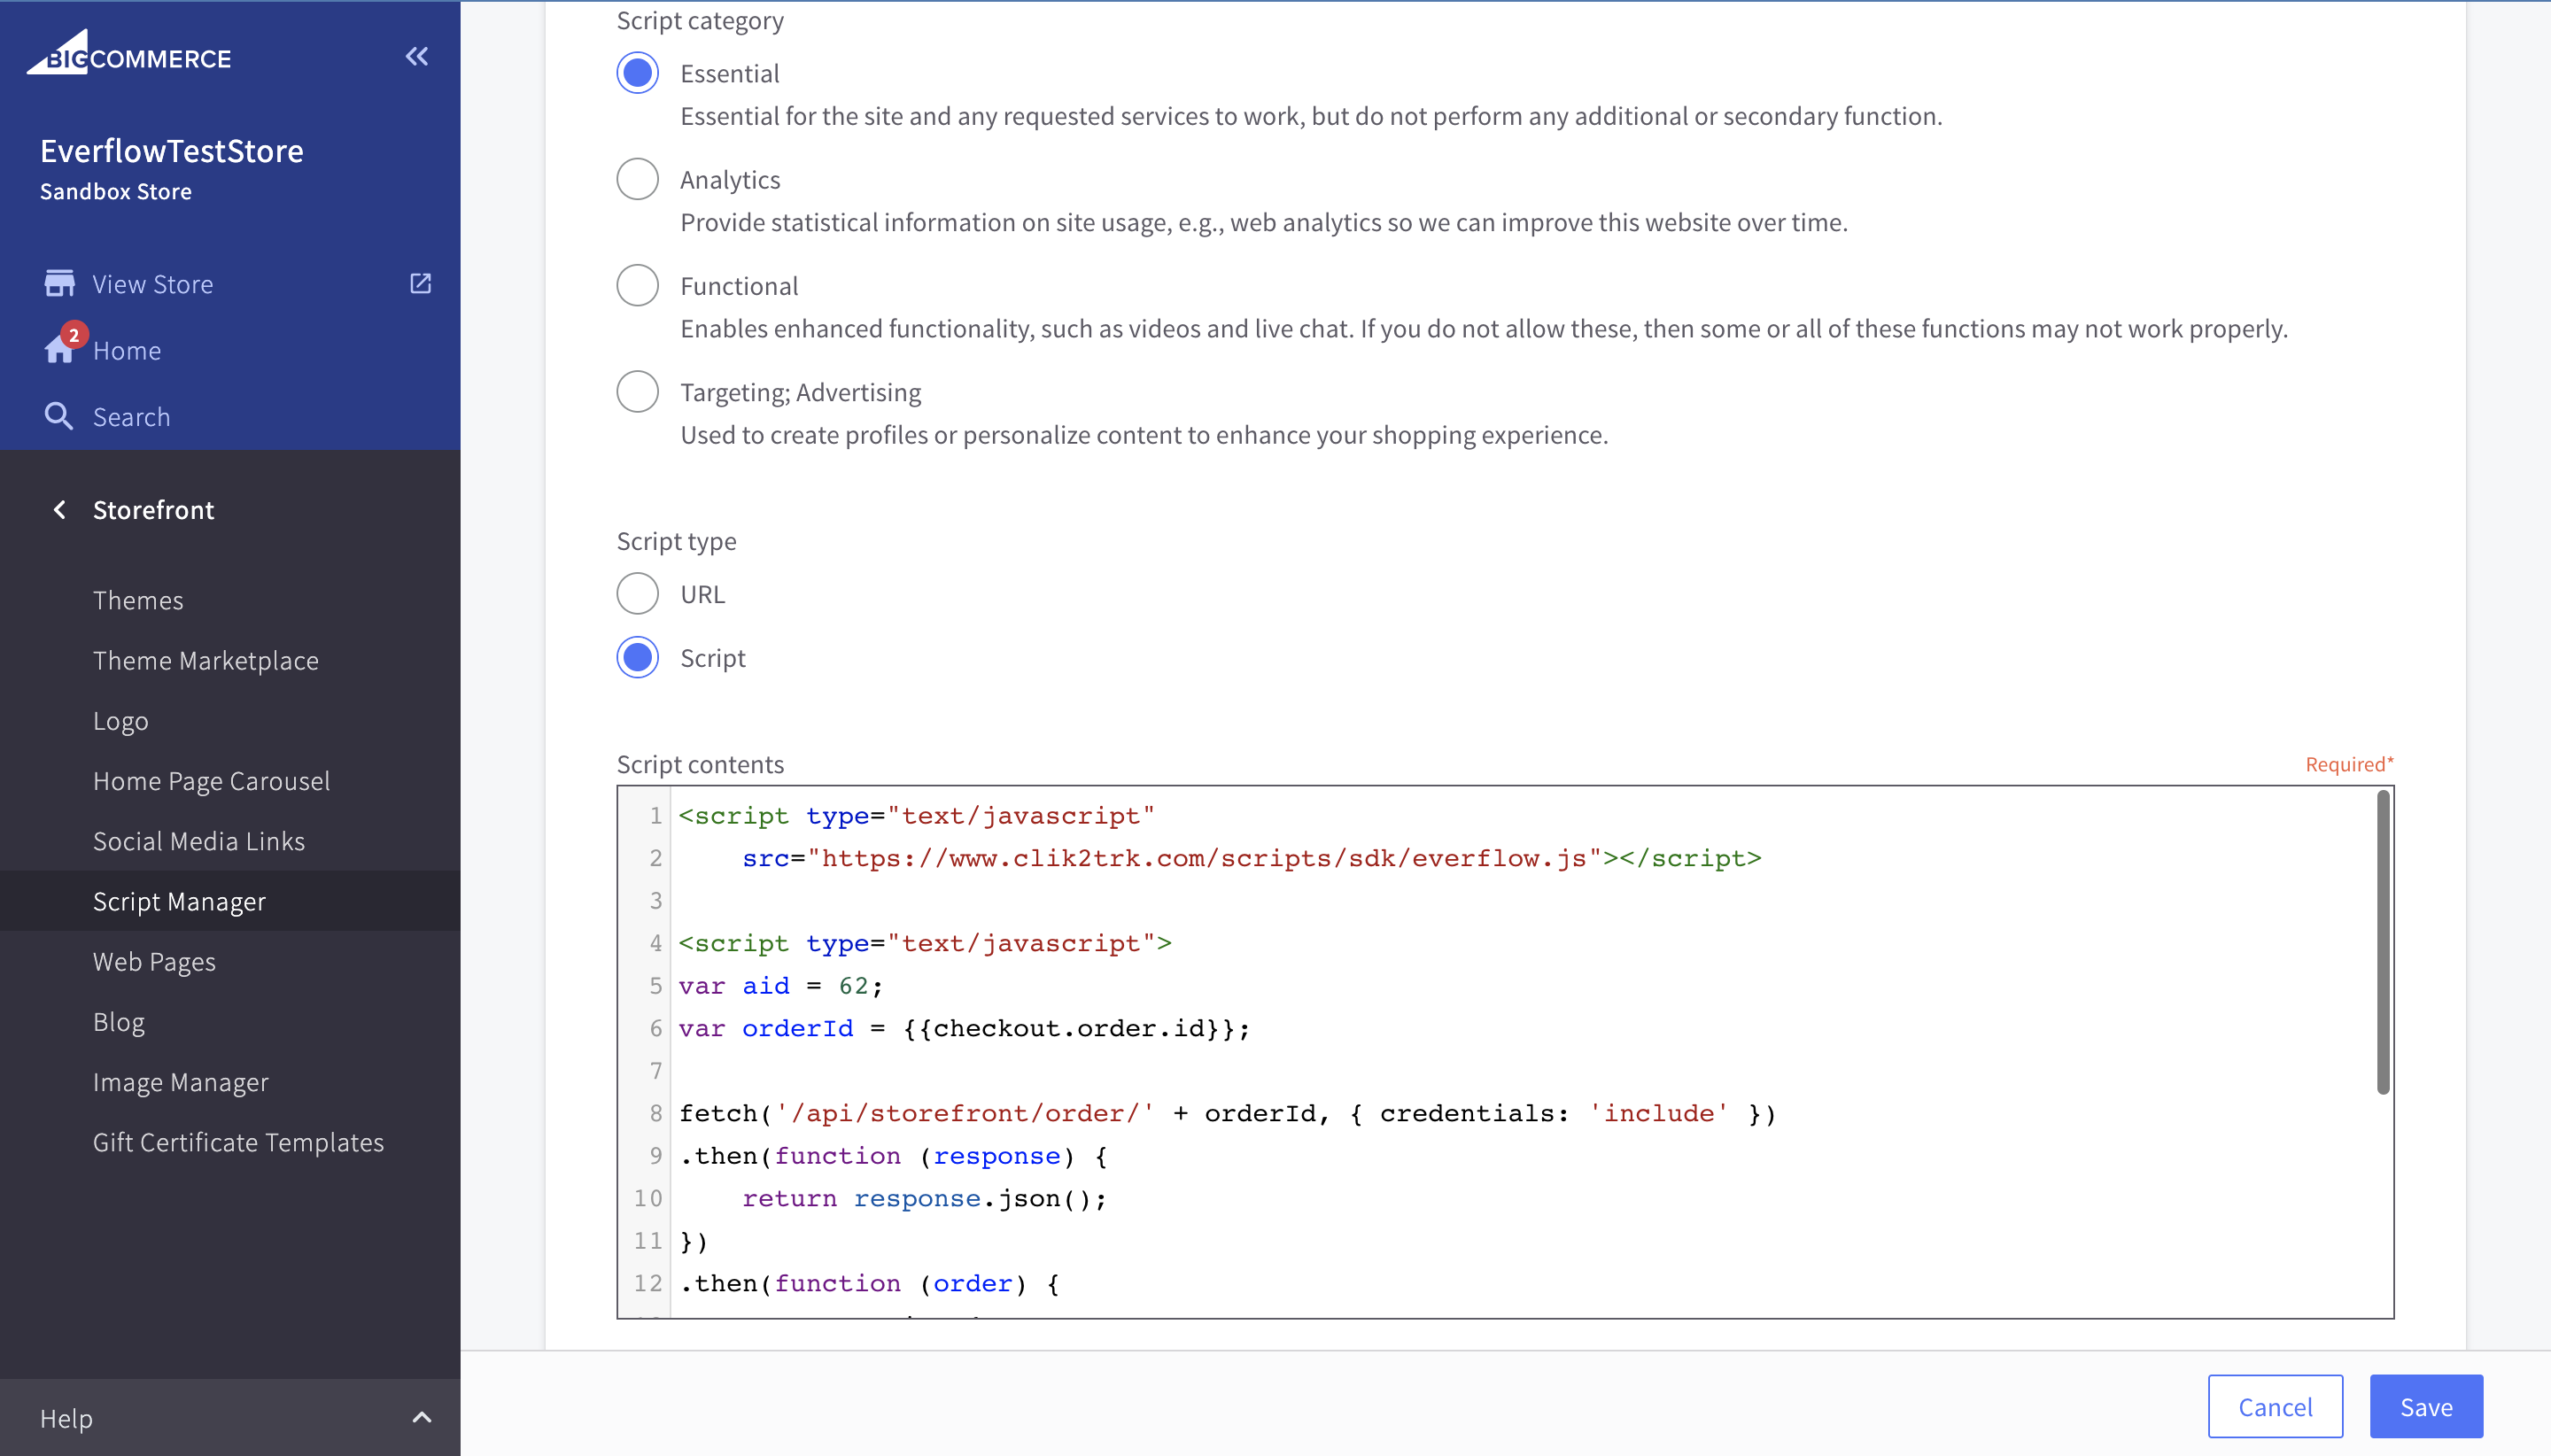Click line 4 script type tag
2551x1456 pixels.
pyautogui.click(x=925, y=943)
